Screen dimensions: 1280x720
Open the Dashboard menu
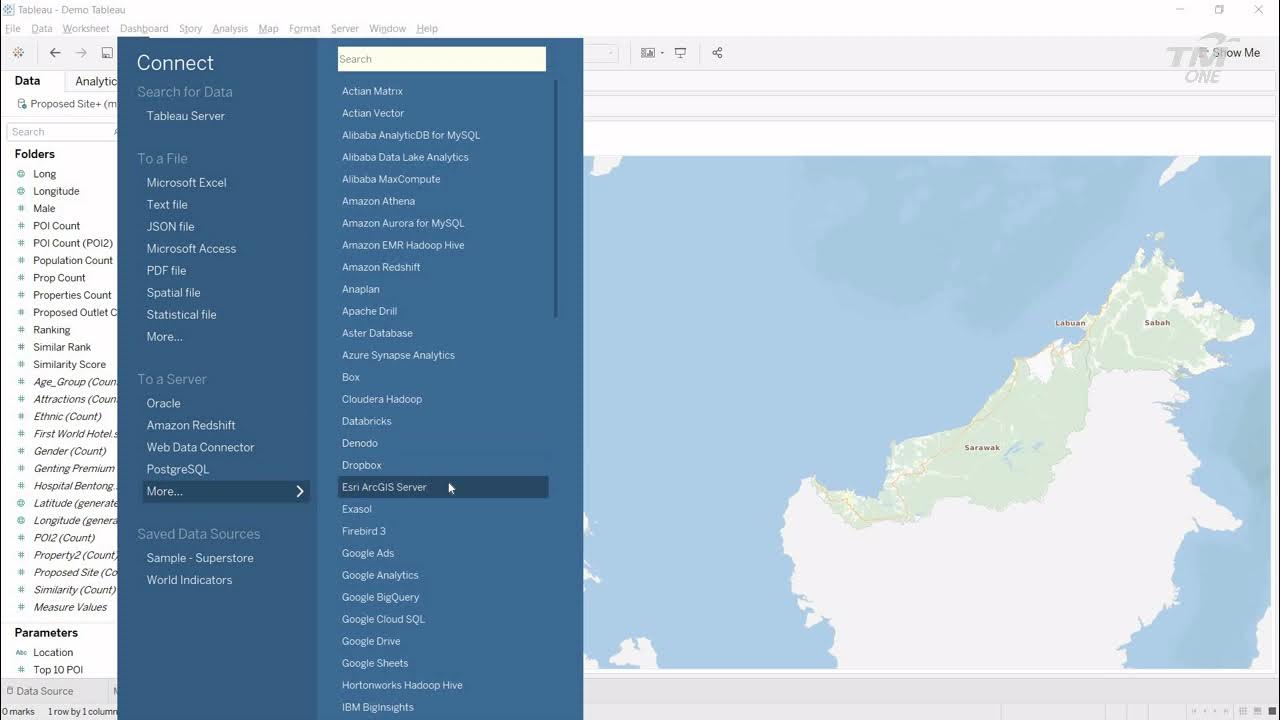pos(144,28)
